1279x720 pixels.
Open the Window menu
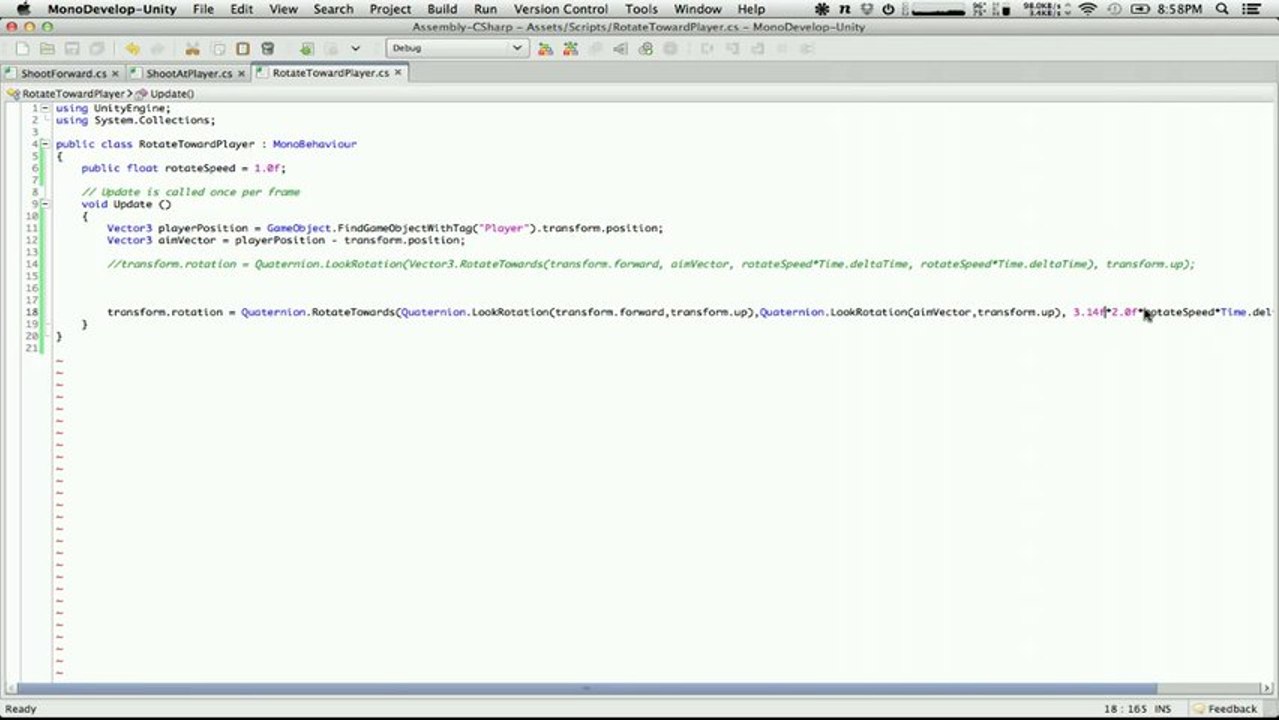697,9
